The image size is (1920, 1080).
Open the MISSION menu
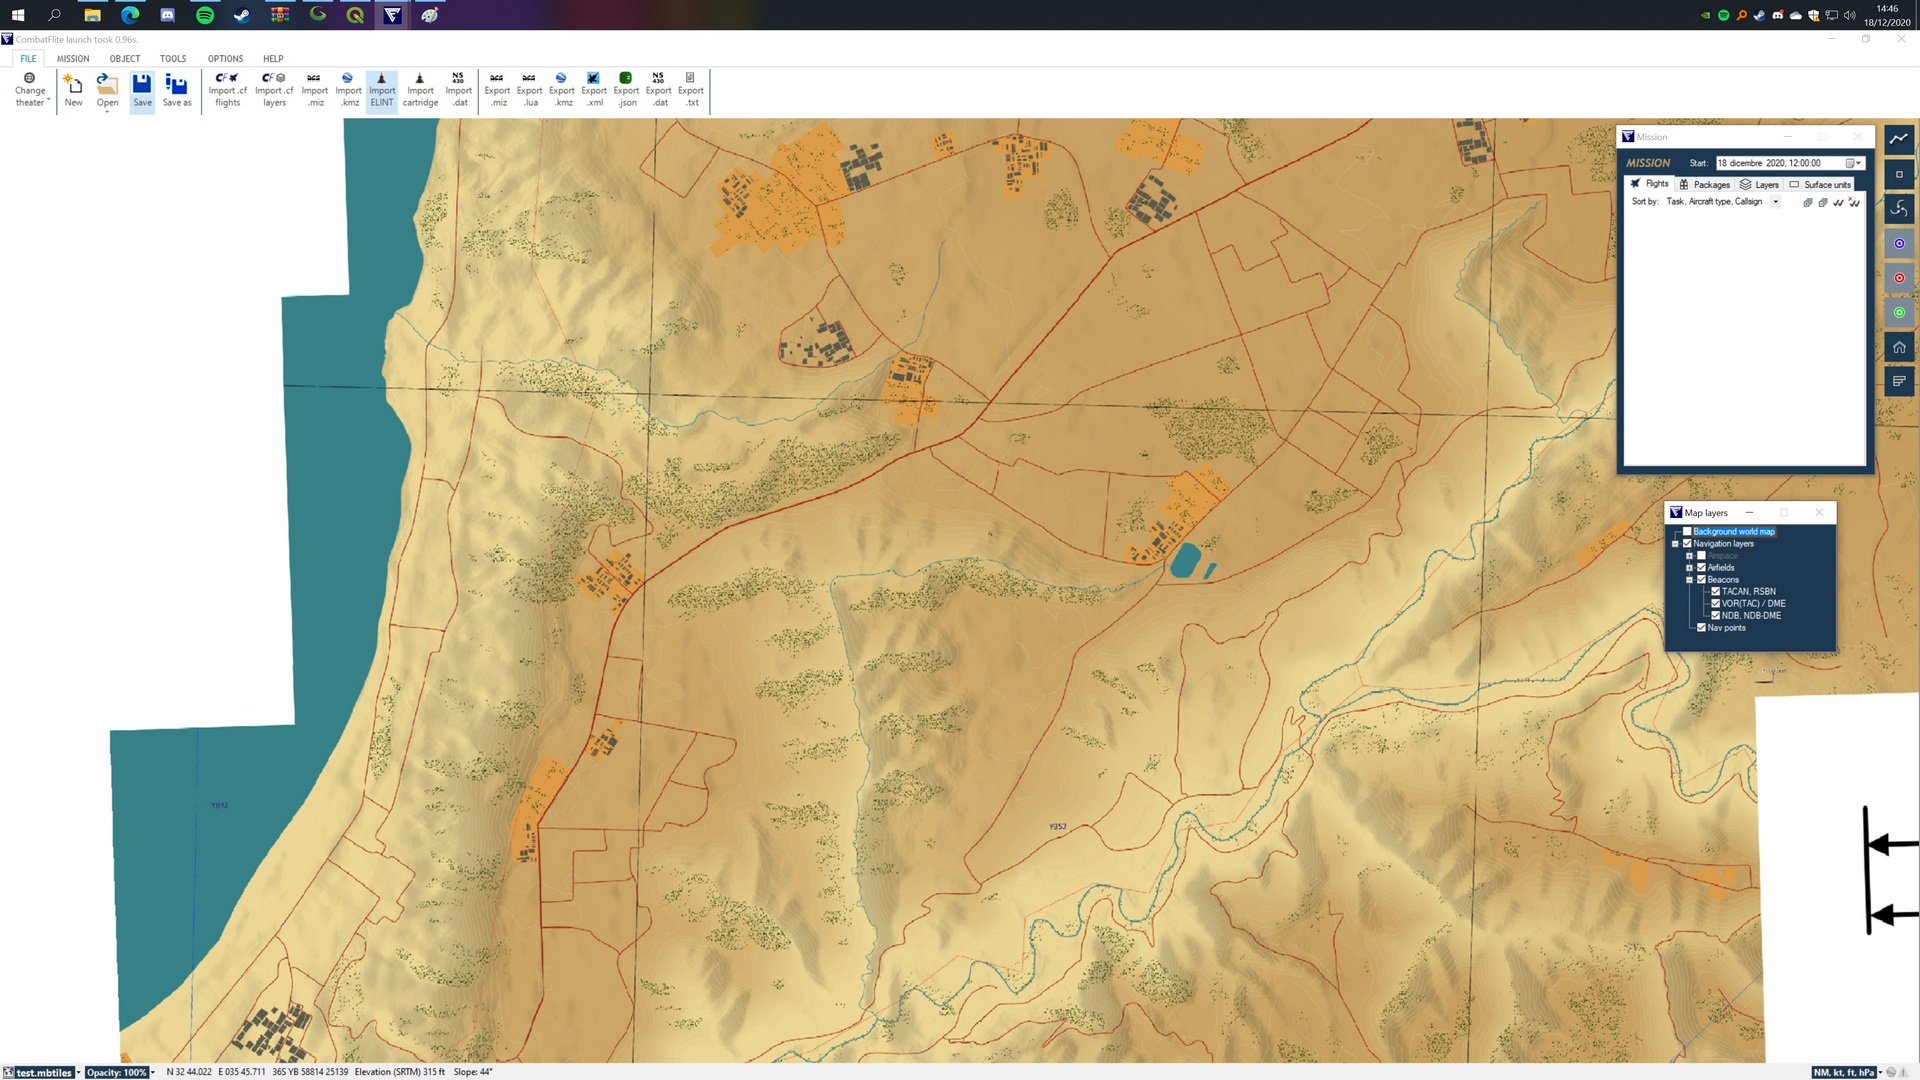[73, 59]
